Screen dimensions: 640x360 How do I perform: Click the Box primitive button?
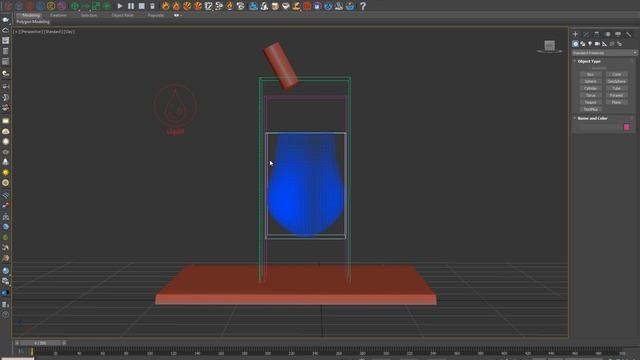click(x=591, y=75)
